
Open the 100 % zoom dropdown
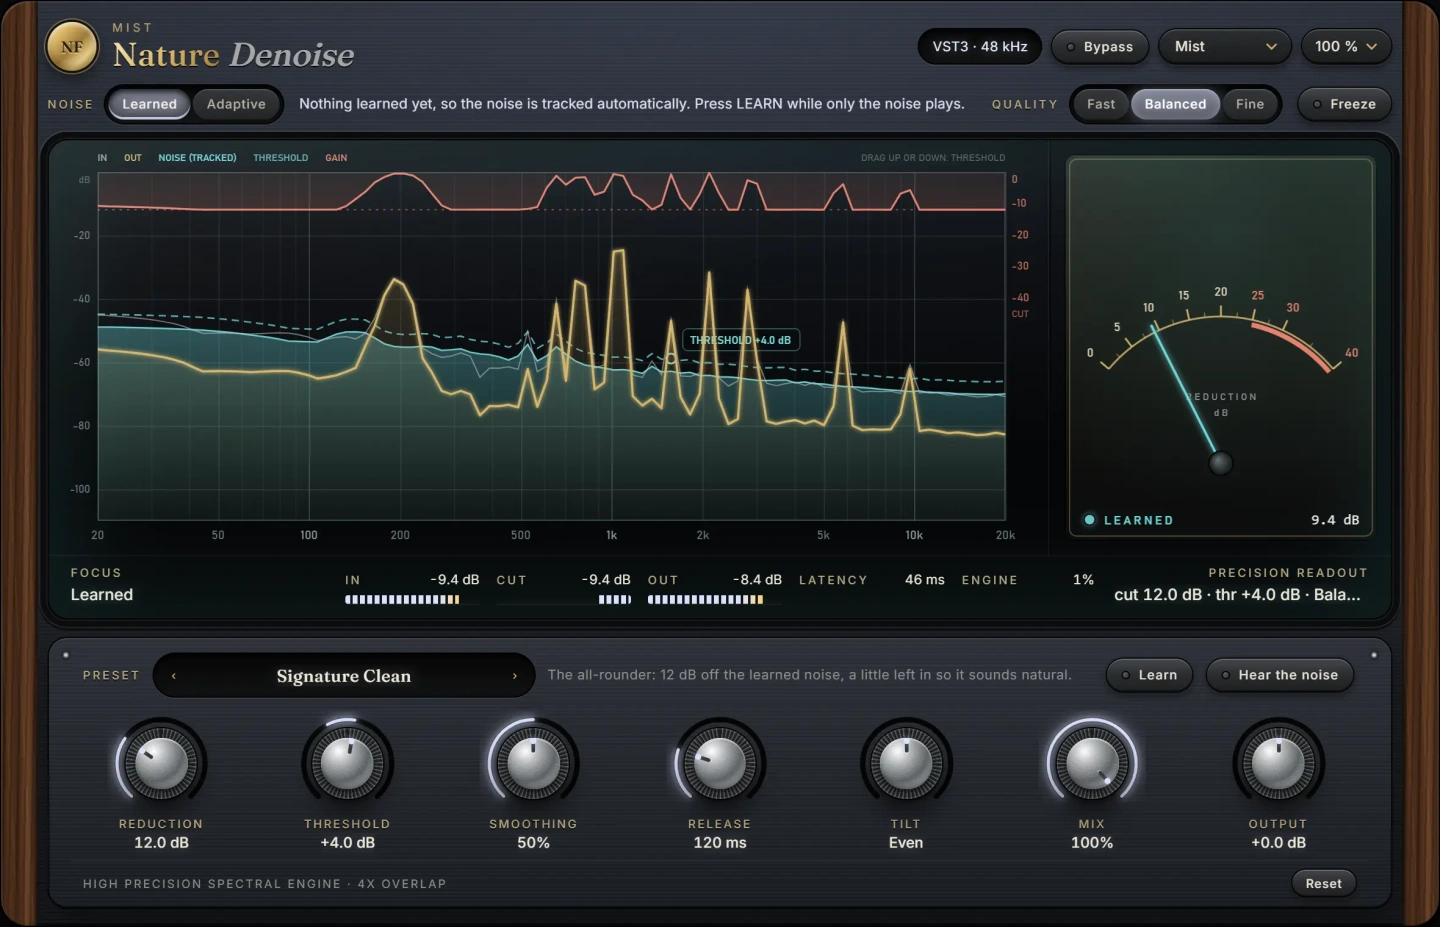pyautogui.click(x=1346, y=47)
